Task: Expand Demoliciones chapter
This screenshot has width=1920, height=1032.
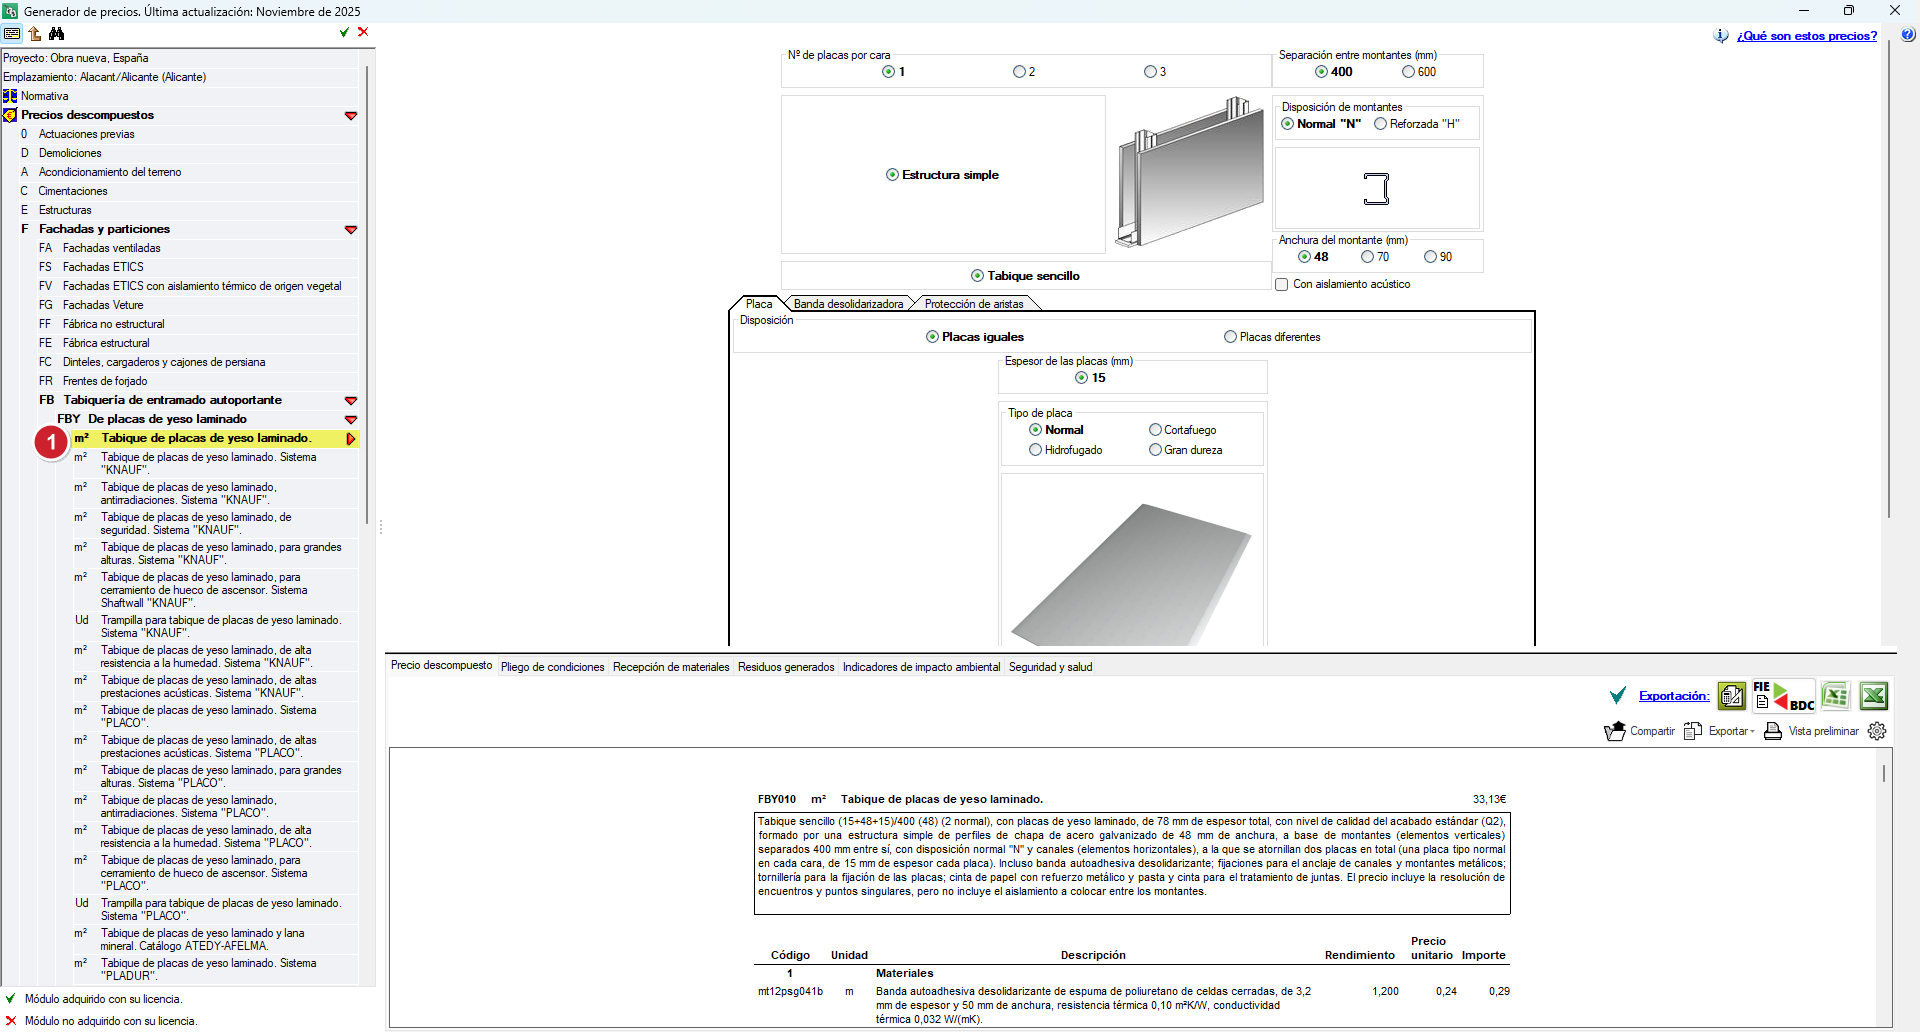Action: (x=70, y=153)
